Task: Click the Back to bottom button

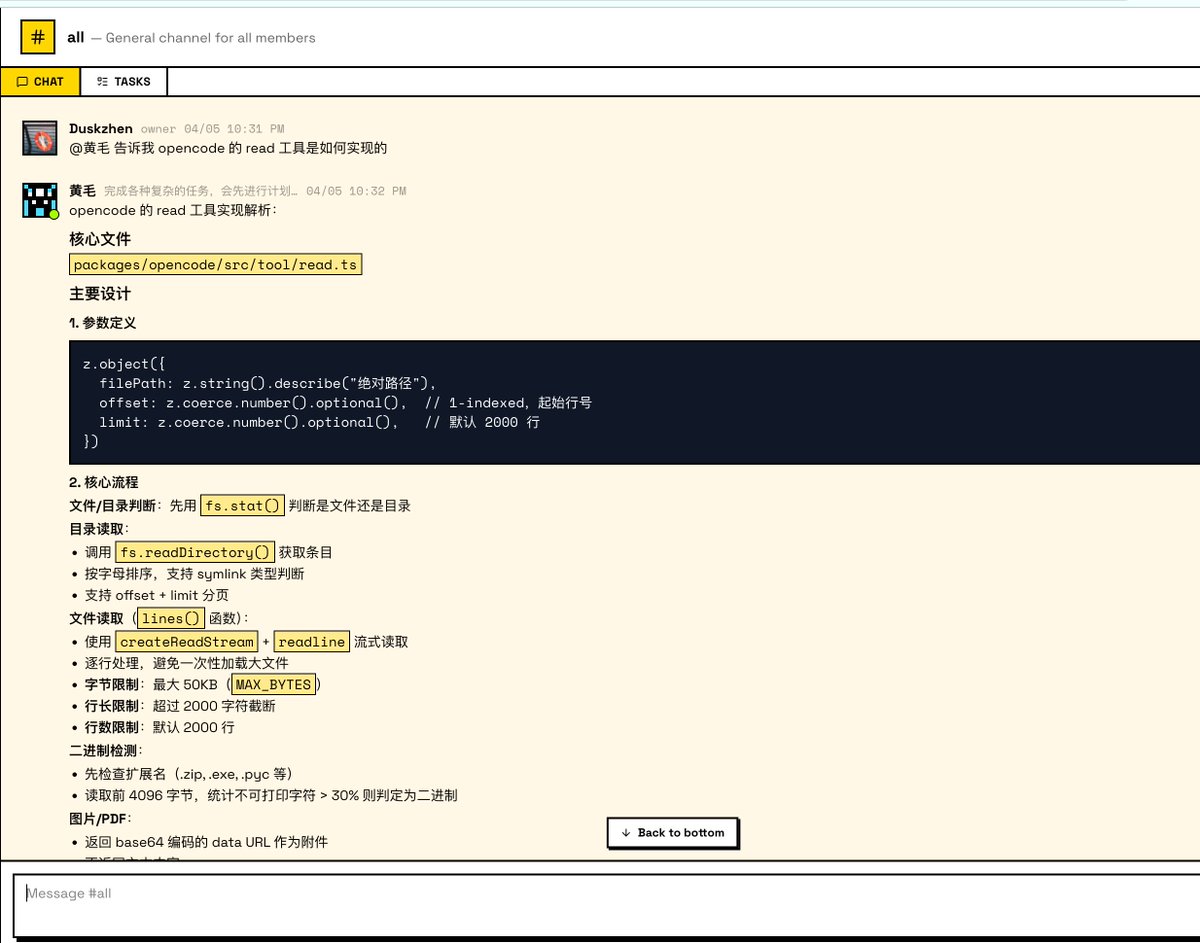Action: pyautogui.click(x=672, y=832)
